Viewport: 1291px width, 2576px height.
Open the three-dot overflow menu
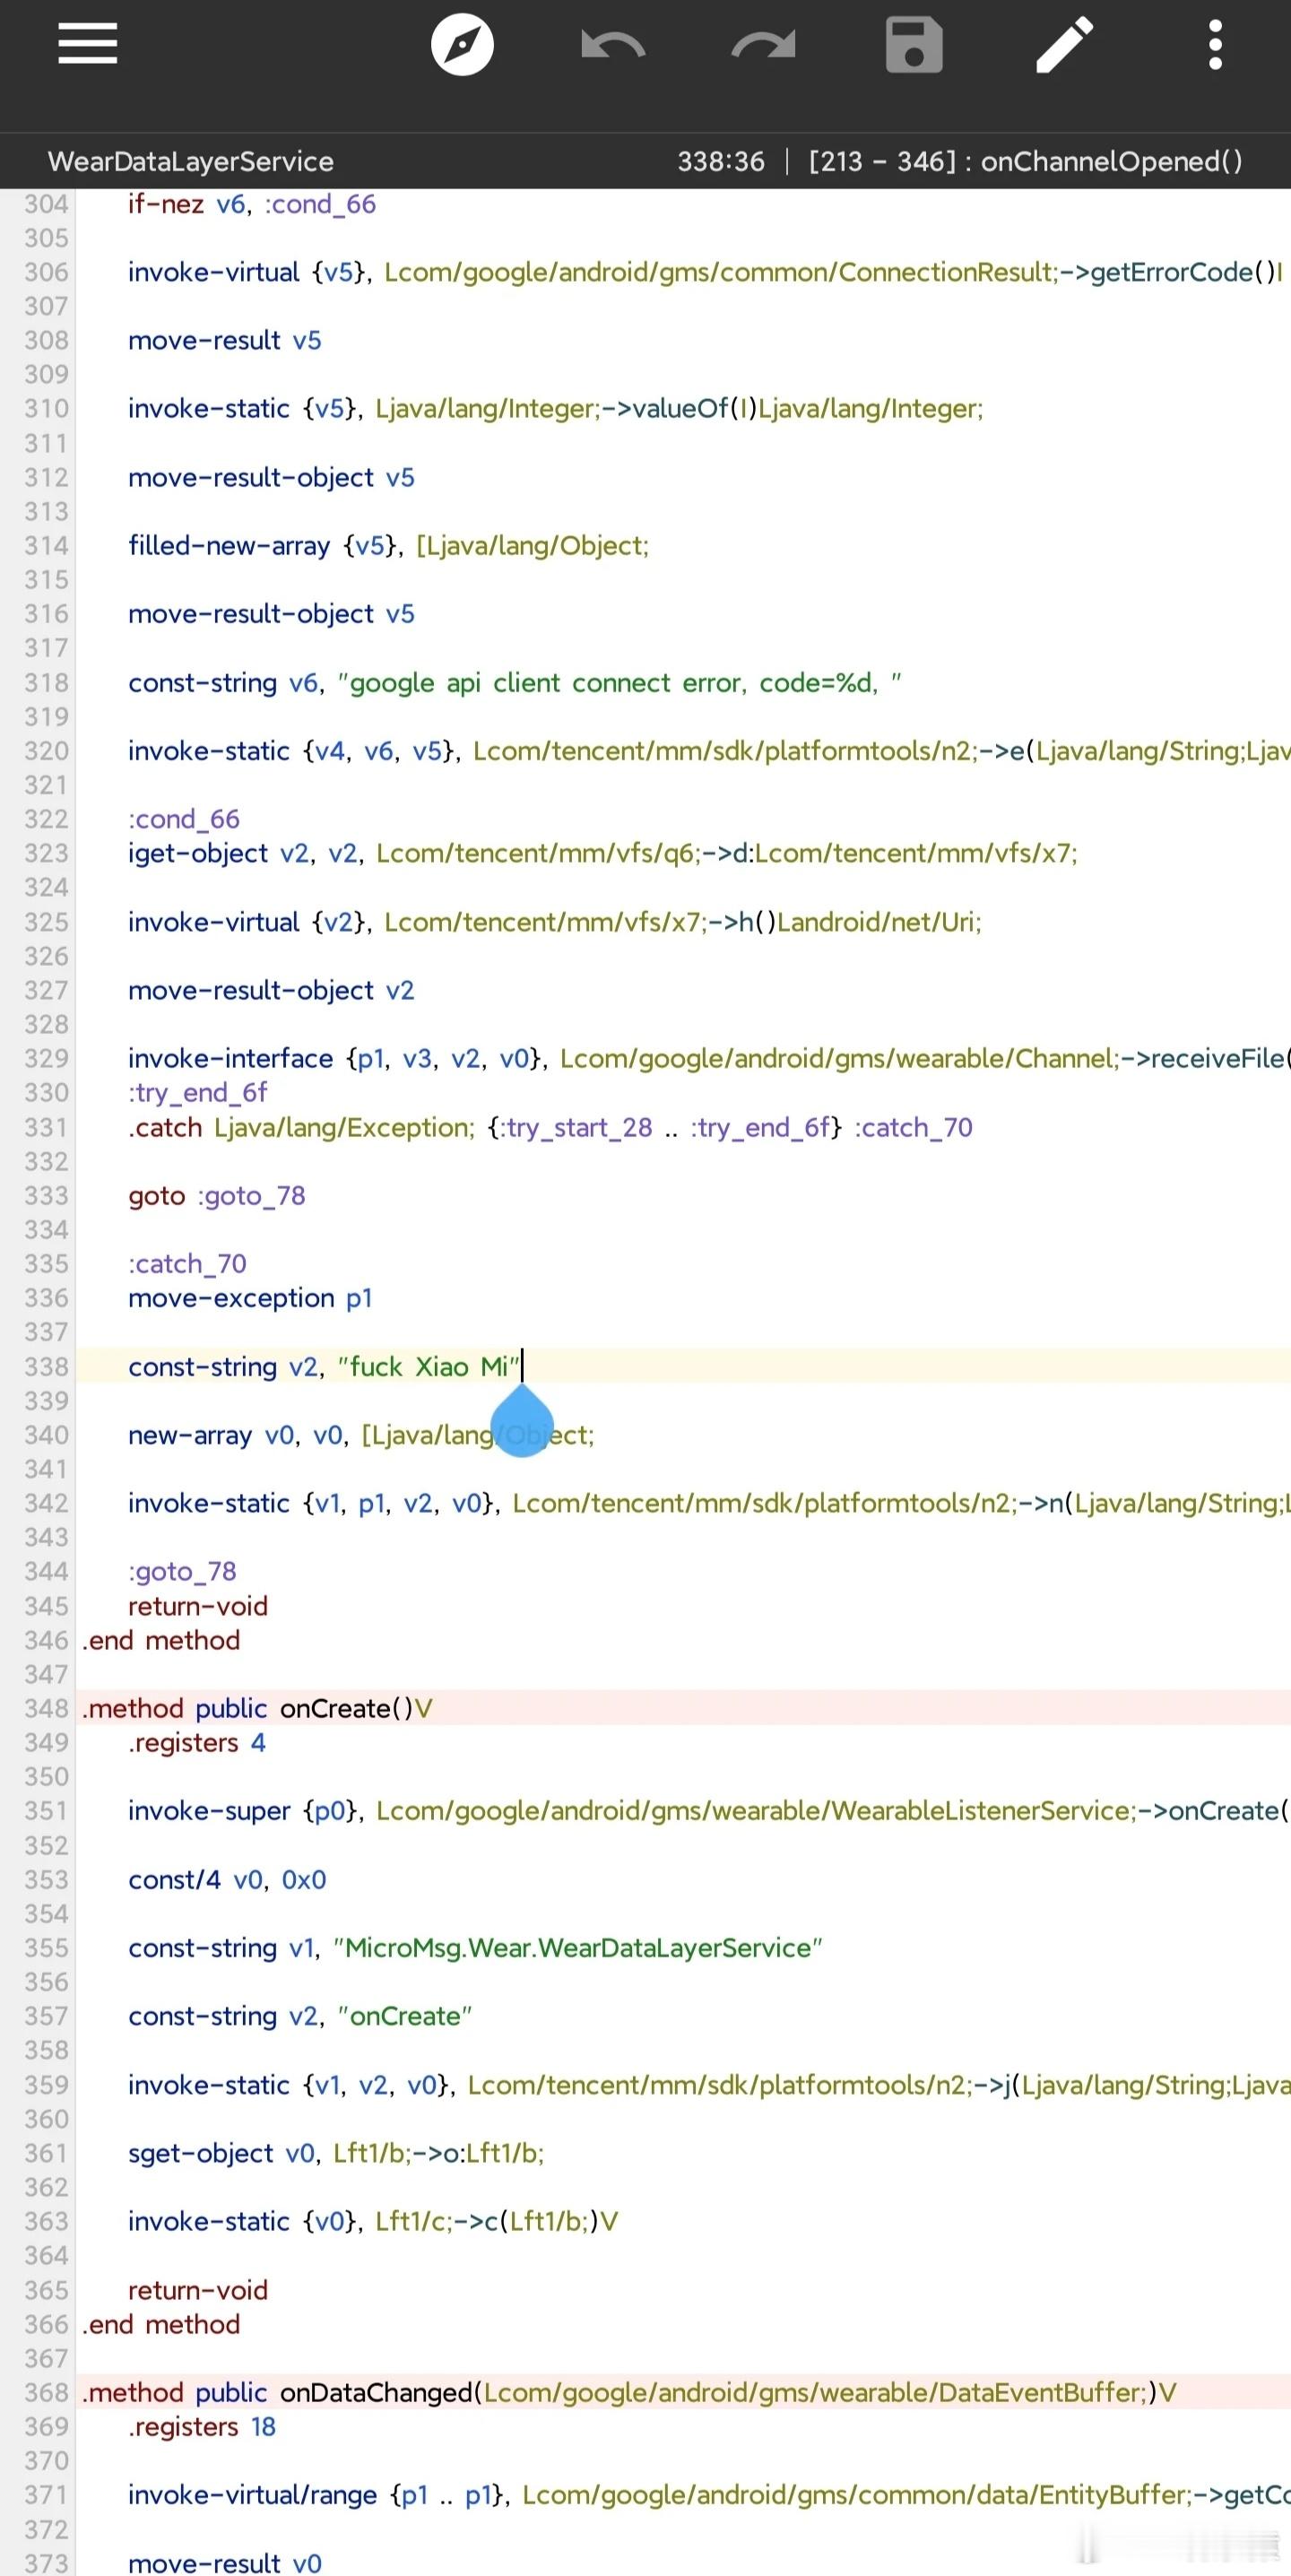[x=1215, y=45]
